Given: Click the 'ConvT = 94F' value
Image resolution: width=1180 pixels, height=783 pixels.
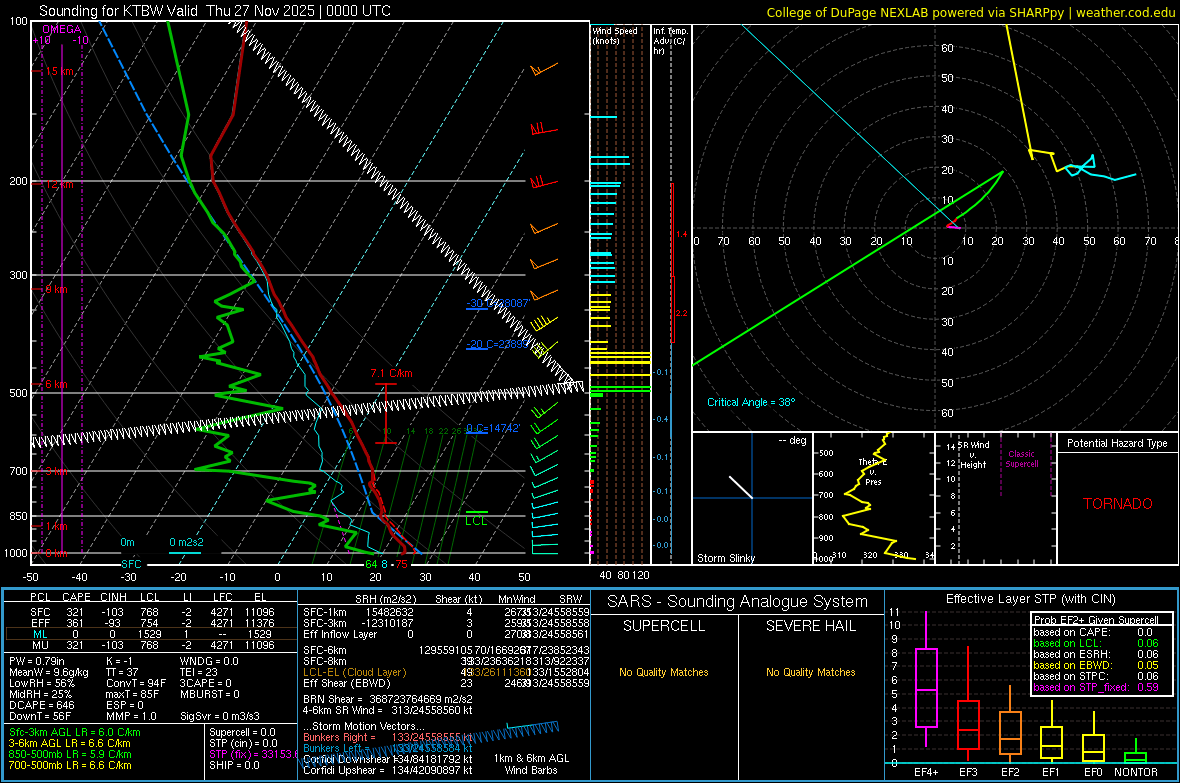Looking at the screenshot, I should (135, 684).
